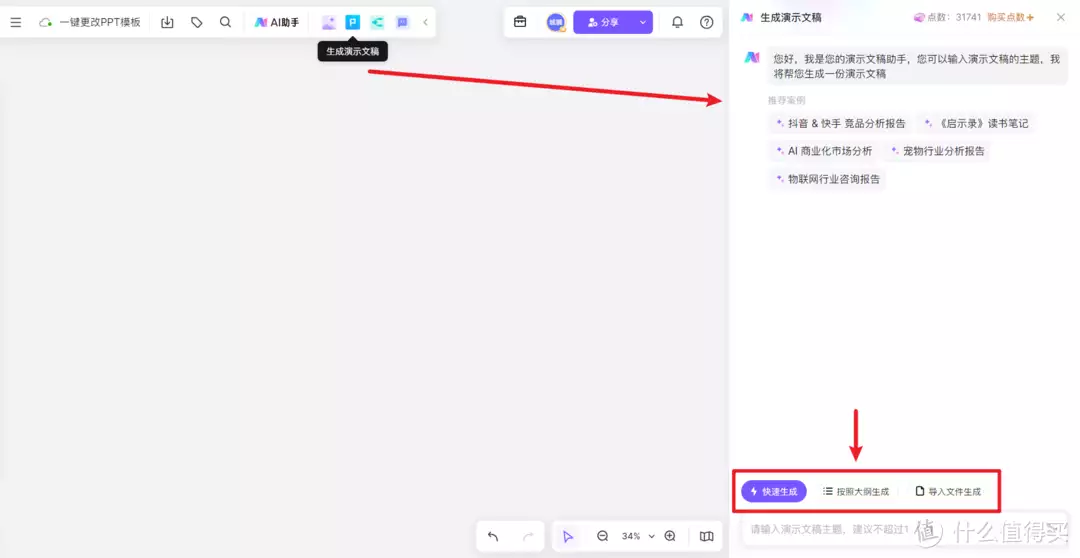Select example 《启示录》读书笔记
This screenshot has height=558, width=1080.
point(977,123)
